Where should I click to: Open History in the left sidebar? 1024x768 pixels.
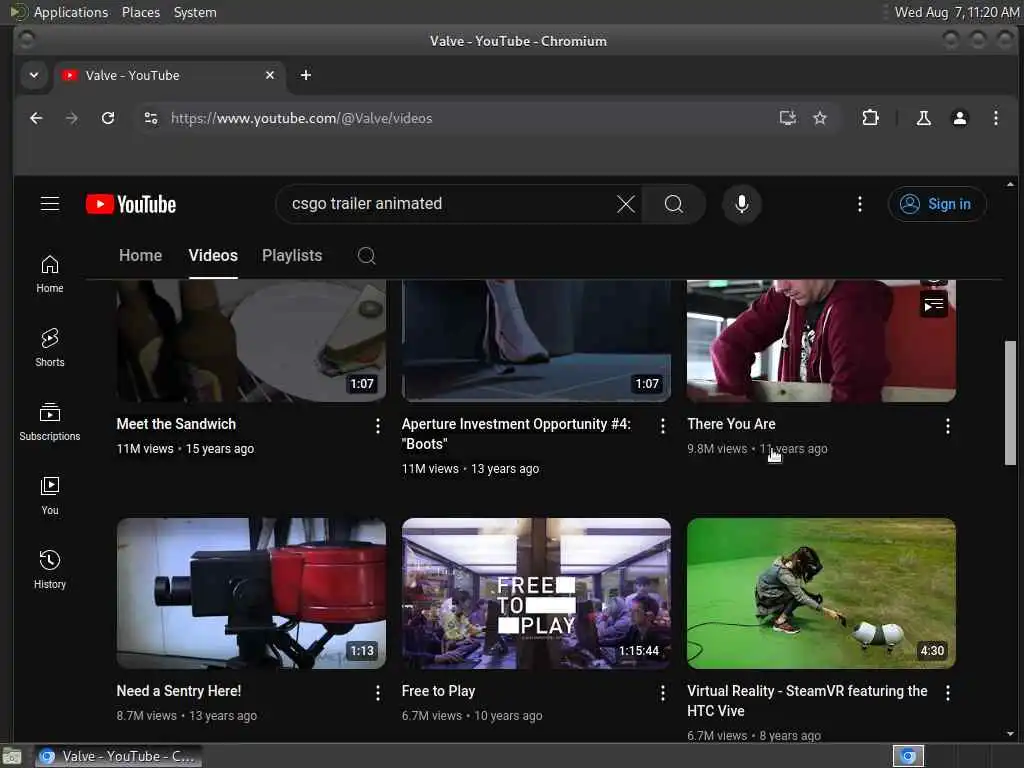[x=50, y=570]
